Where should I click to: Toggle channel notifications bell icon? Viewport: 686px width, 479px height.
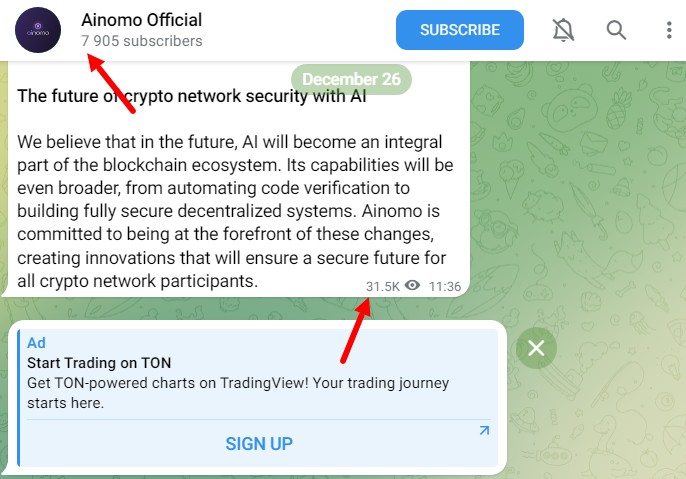pyautogui.click(x=564, y=30)
